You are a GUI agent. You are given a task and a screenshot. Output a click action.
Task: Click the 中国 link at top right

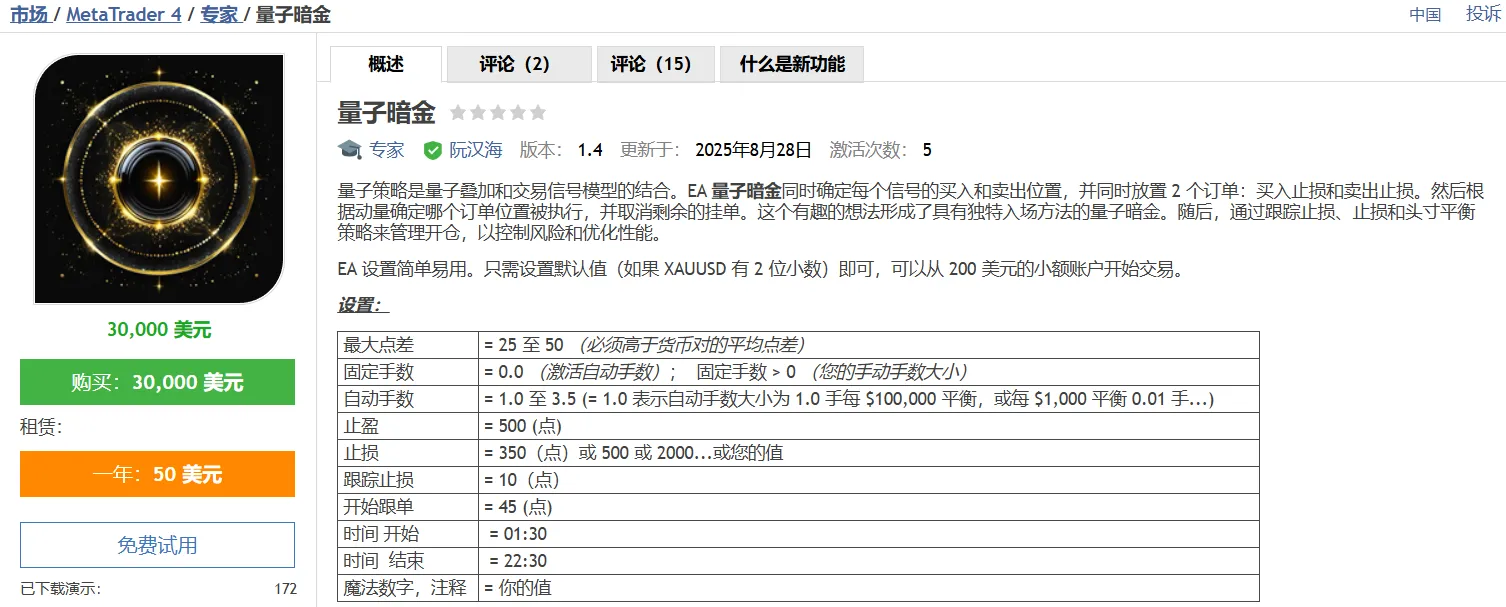point(1425,14)
